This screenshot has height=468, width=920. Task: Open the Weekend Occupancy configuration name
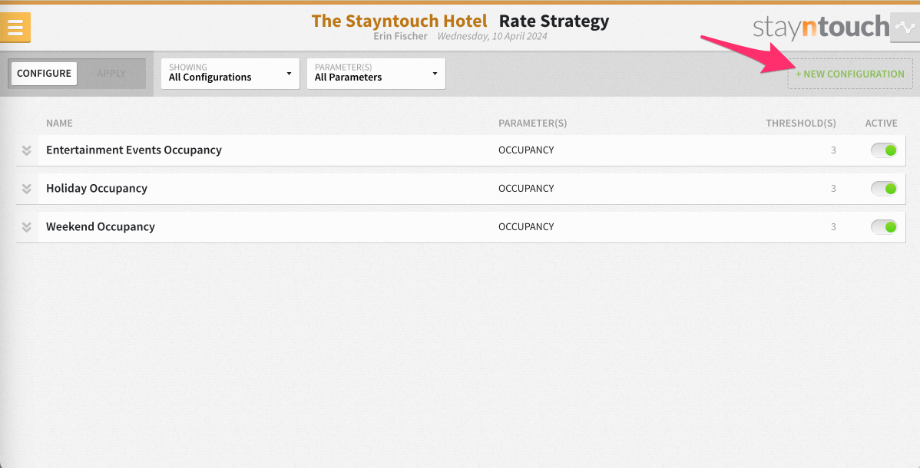pyautogui.click(x=100, y=226)
